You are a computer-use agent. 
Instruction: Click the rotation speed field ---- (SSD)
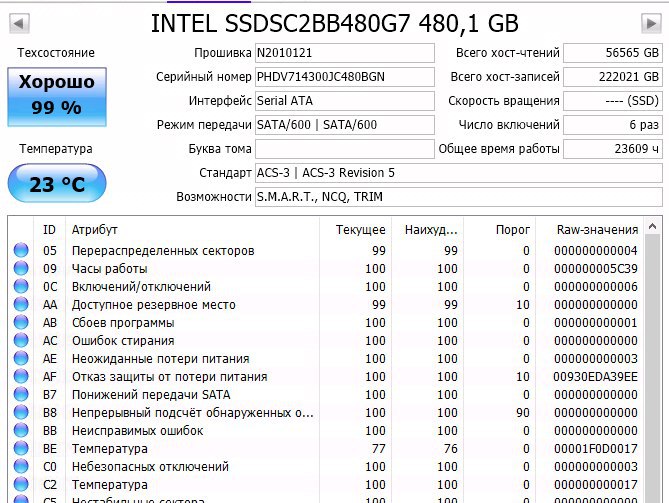[613, 101]
